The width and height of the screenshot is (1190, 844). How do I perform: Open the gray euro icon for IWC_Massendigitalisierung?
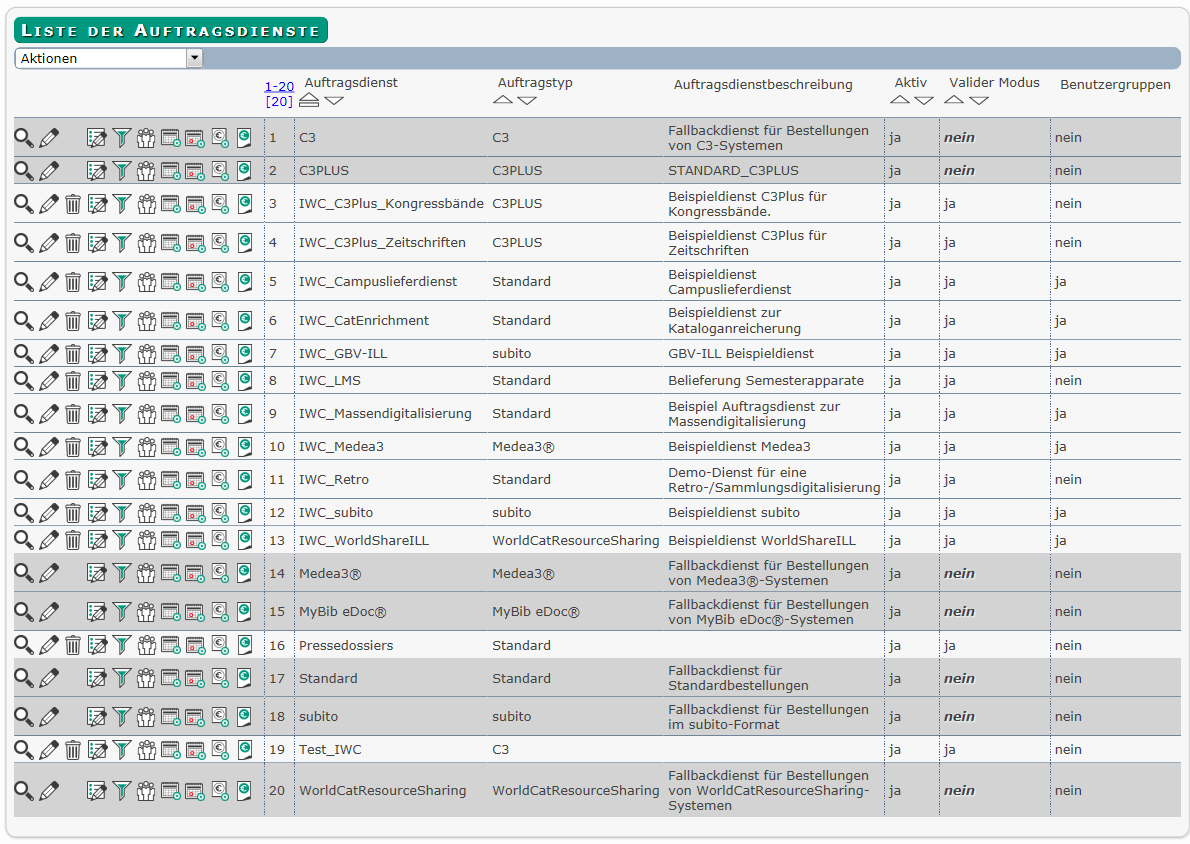(220, 414)
